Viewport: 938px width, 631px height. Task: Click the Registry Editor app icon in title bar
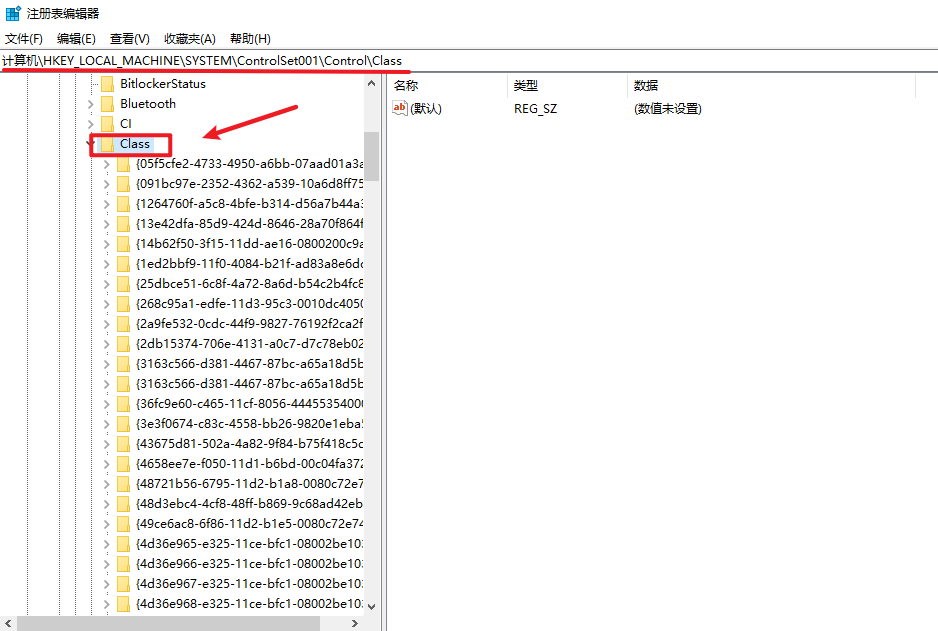click(x=13, y=13)
